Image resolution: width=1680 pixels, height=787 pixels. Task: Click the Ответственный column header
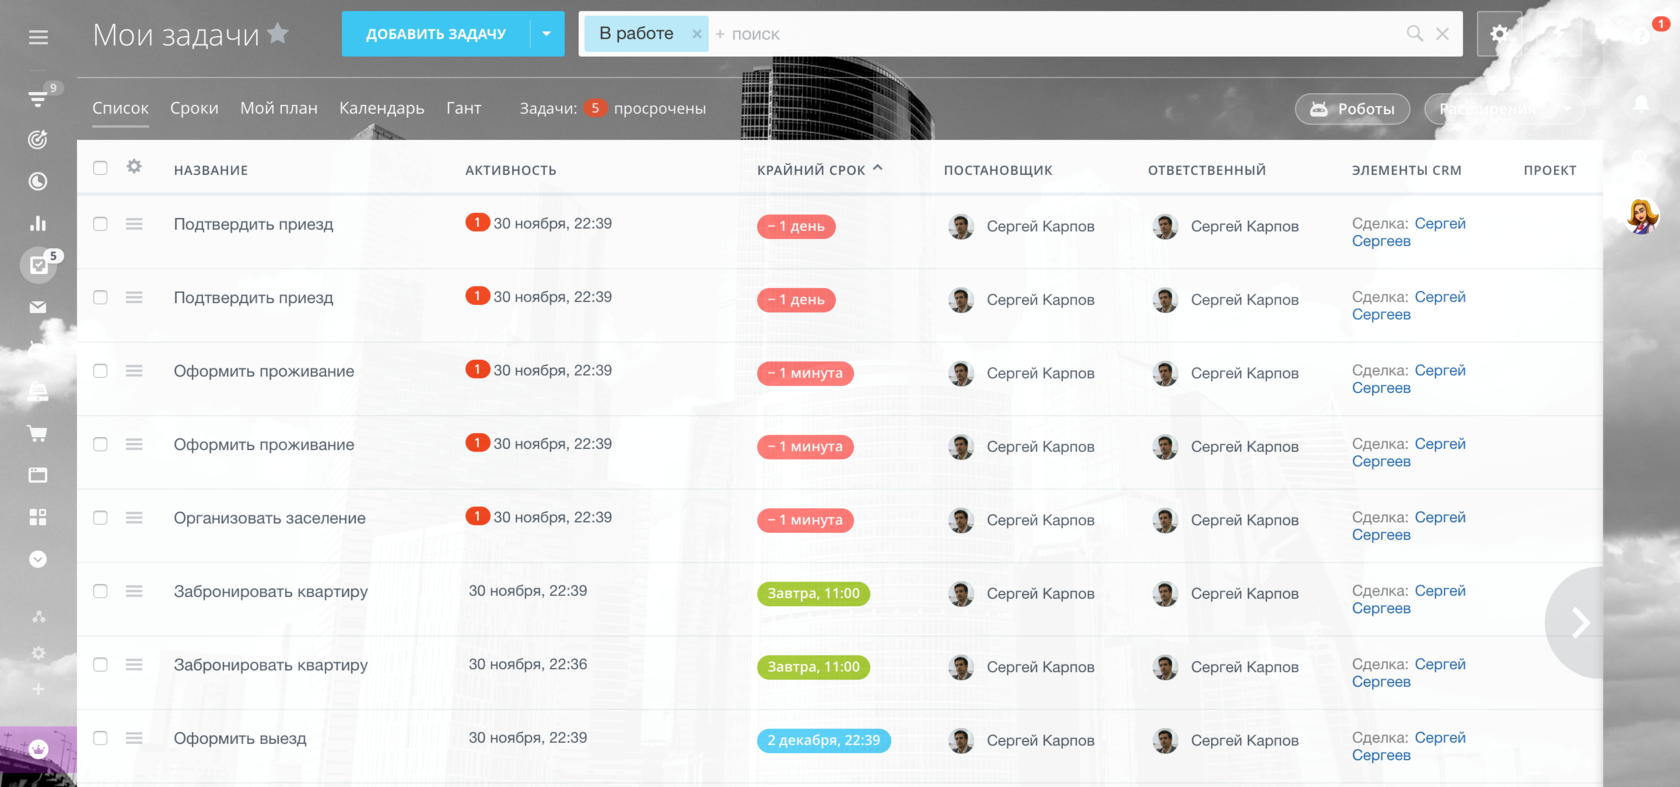[x=1207, y=170]
